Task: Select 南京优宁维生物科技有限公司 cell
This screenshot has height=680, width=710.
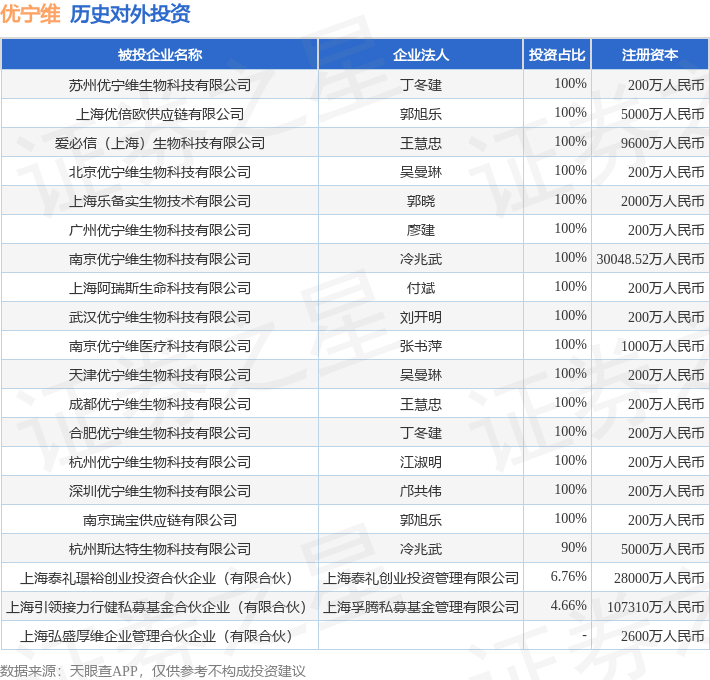Action: (x=160, y=259)
